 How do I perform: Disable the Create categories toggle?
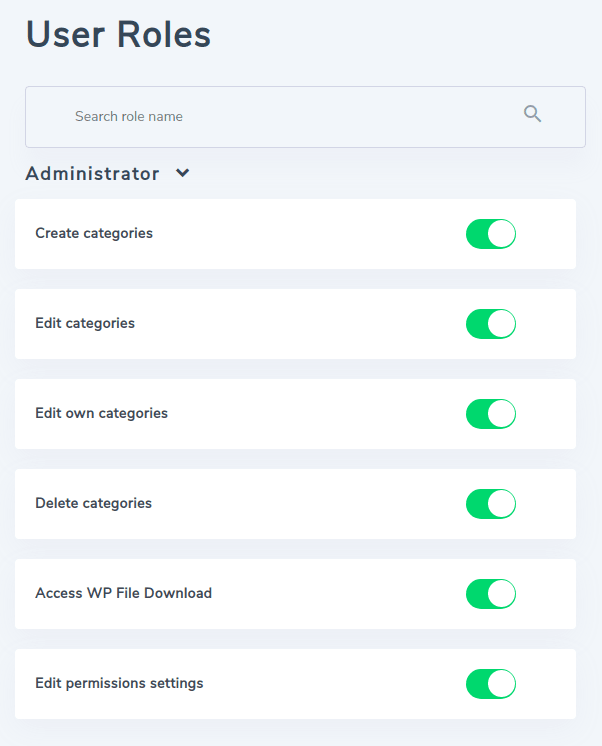[490, 234]
